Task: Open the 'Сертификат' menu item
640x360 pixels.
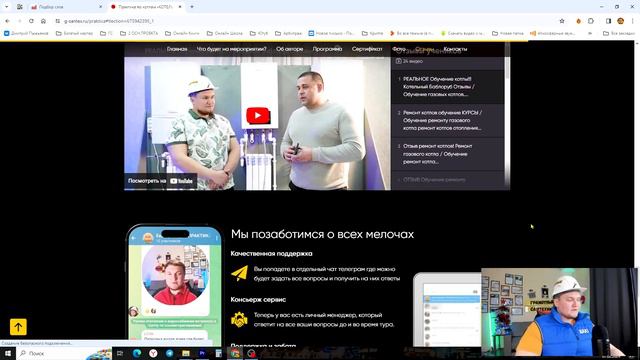Action: 367,49
